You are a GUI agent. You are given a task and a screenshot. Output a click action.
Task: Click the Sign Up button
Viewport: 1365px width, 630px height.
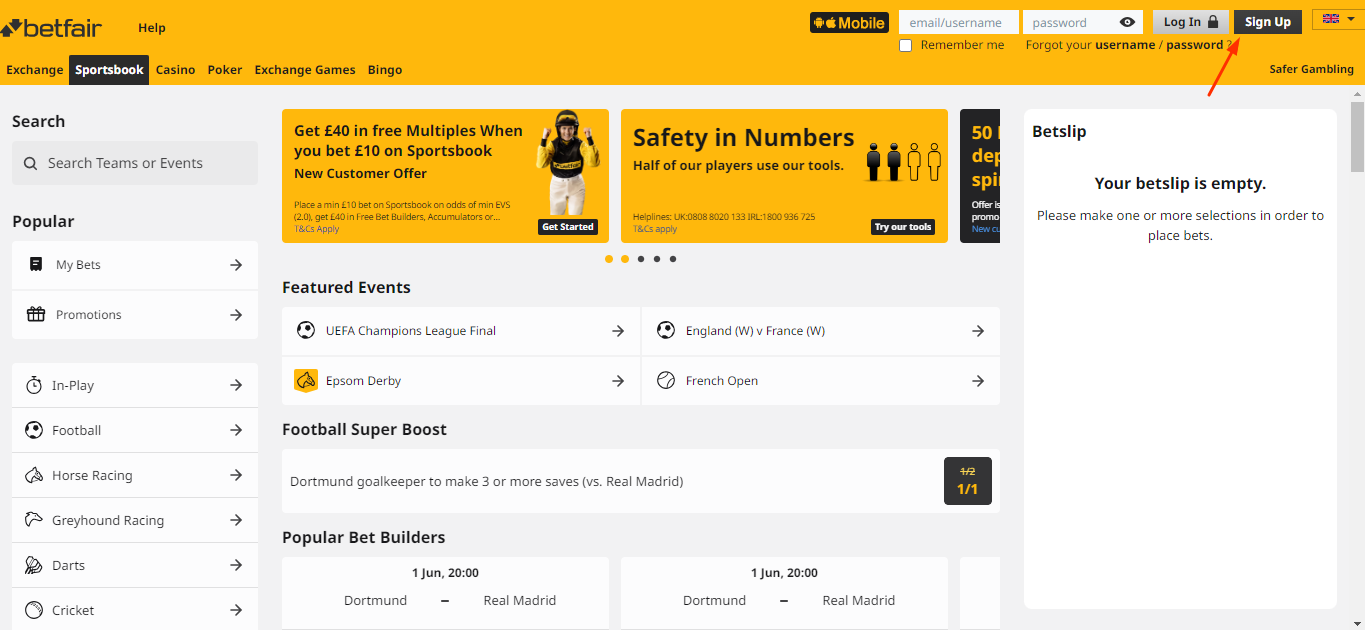(1268, 22)
